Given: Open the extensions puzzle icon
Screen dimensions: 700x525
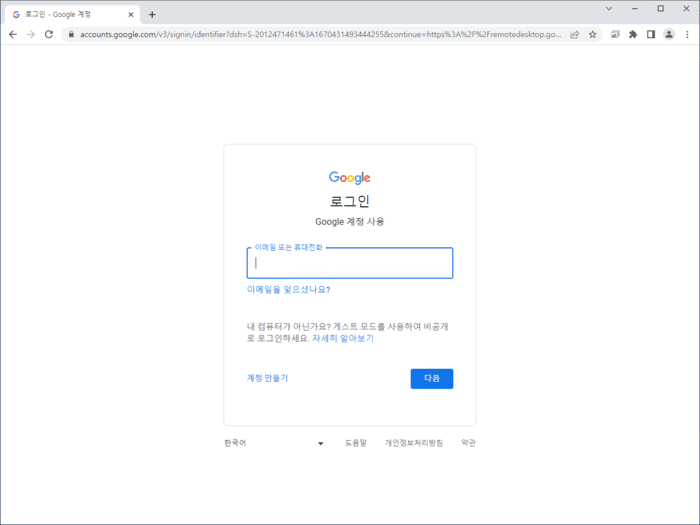Looking at the screenshot, I should tap(633, 34).
